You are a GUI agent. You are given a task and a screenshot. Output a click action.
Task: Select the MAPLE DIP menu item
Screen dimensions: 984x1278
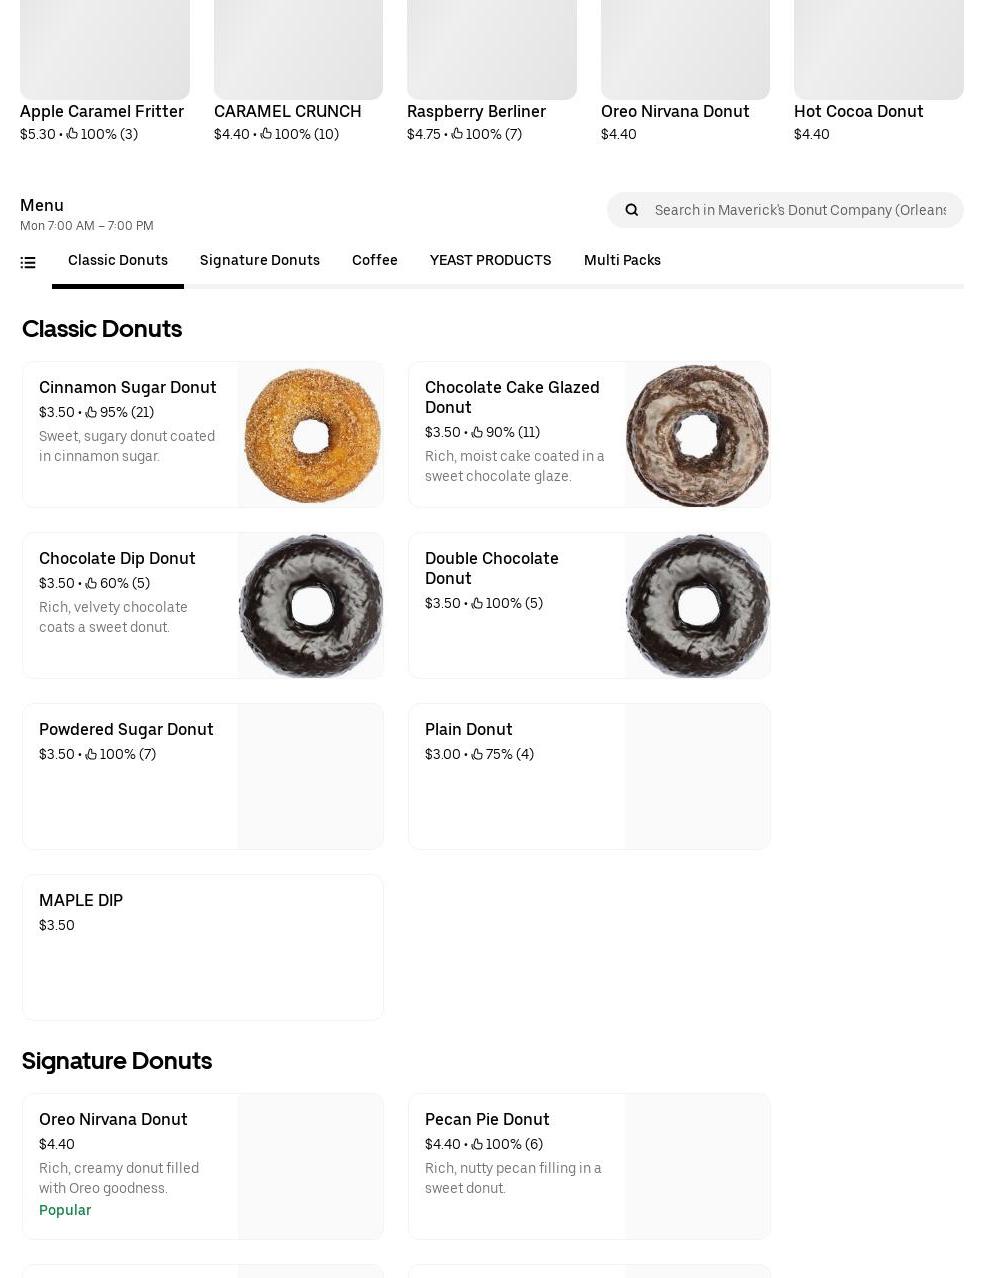click(203, 948)
